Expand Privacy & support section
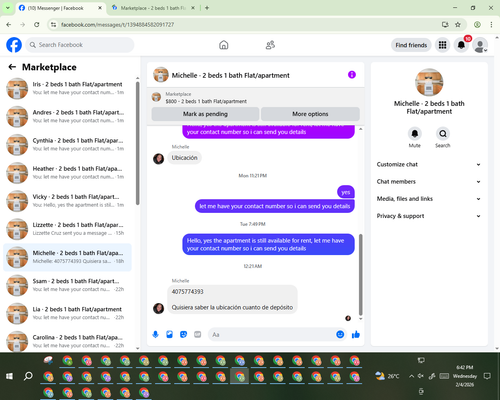This screenshot has width=500, height=400. click(429, 216)
